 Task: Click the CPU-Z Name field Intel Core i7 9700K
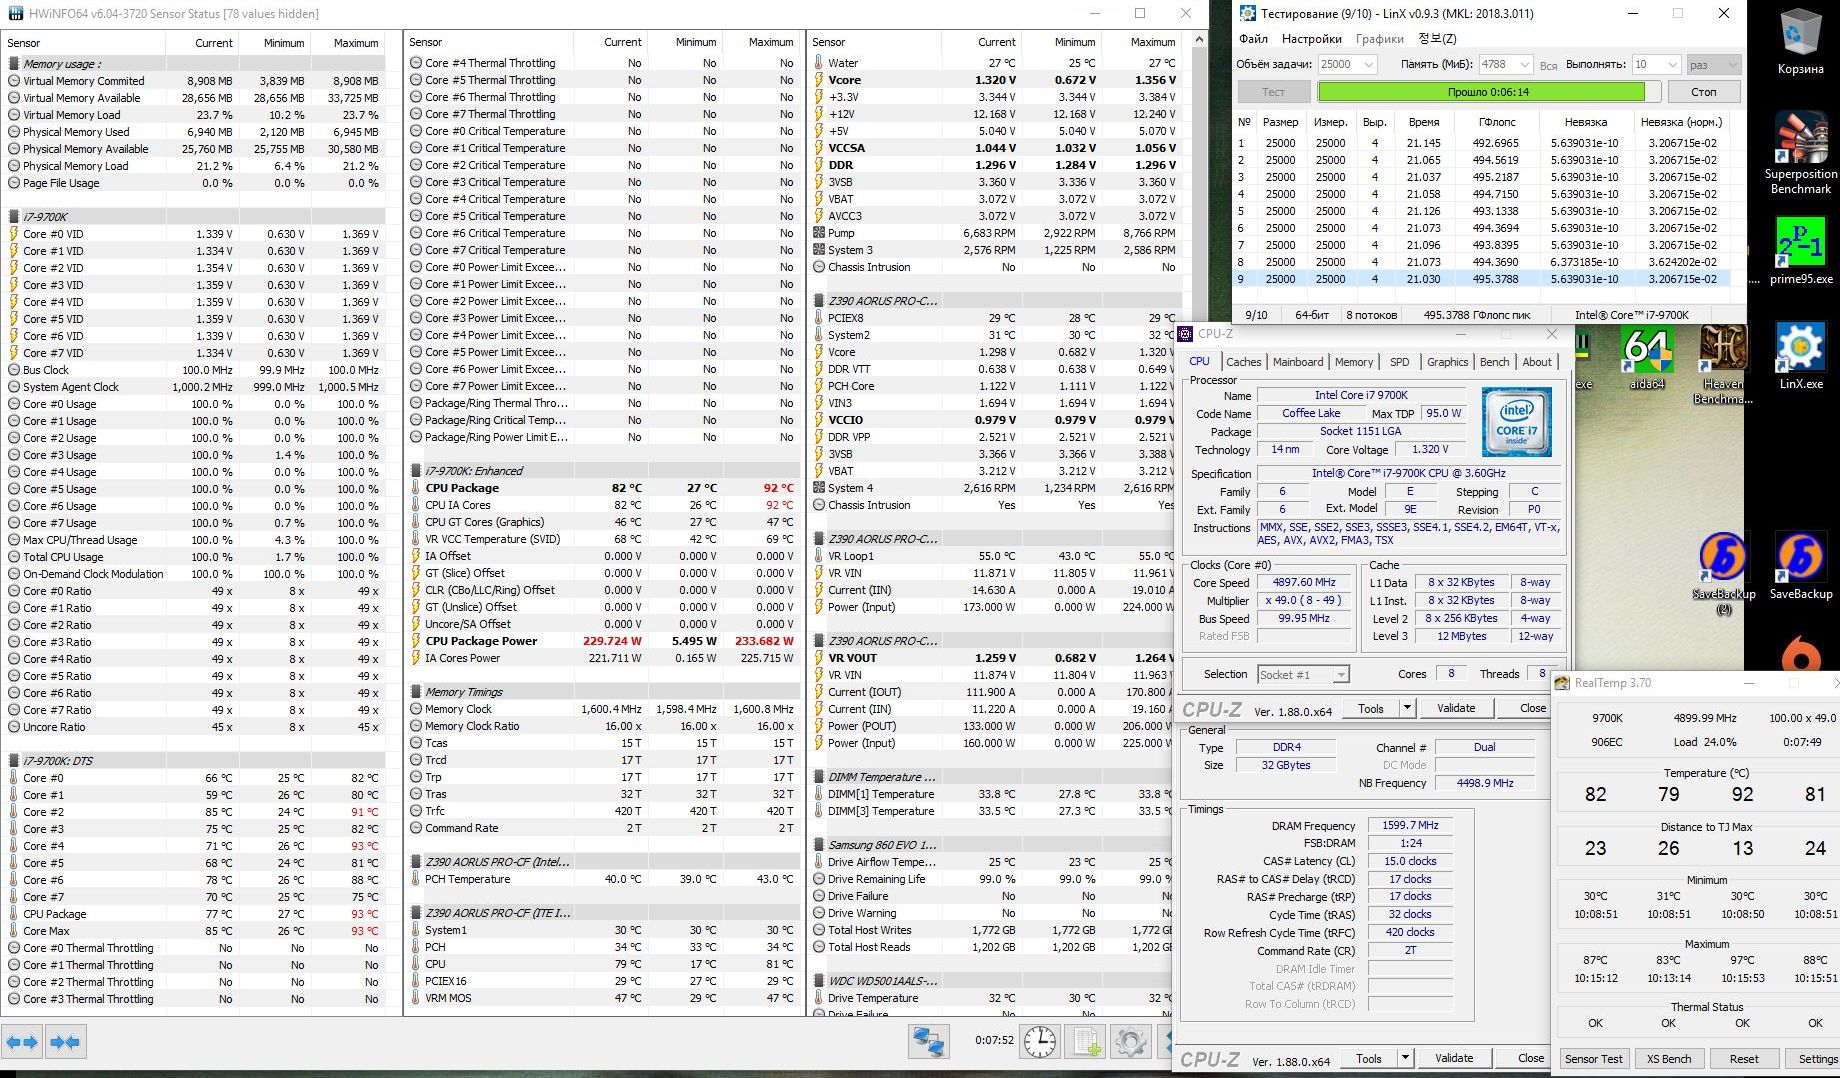(x=1361, y=395)
